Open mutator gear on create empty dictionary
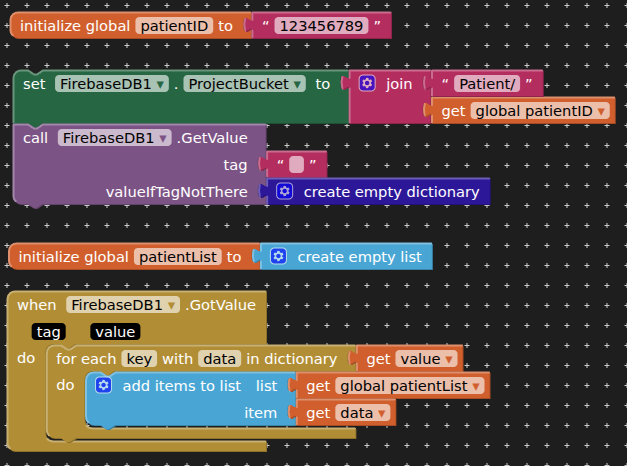The image size is (627, 466). (285, 192)
